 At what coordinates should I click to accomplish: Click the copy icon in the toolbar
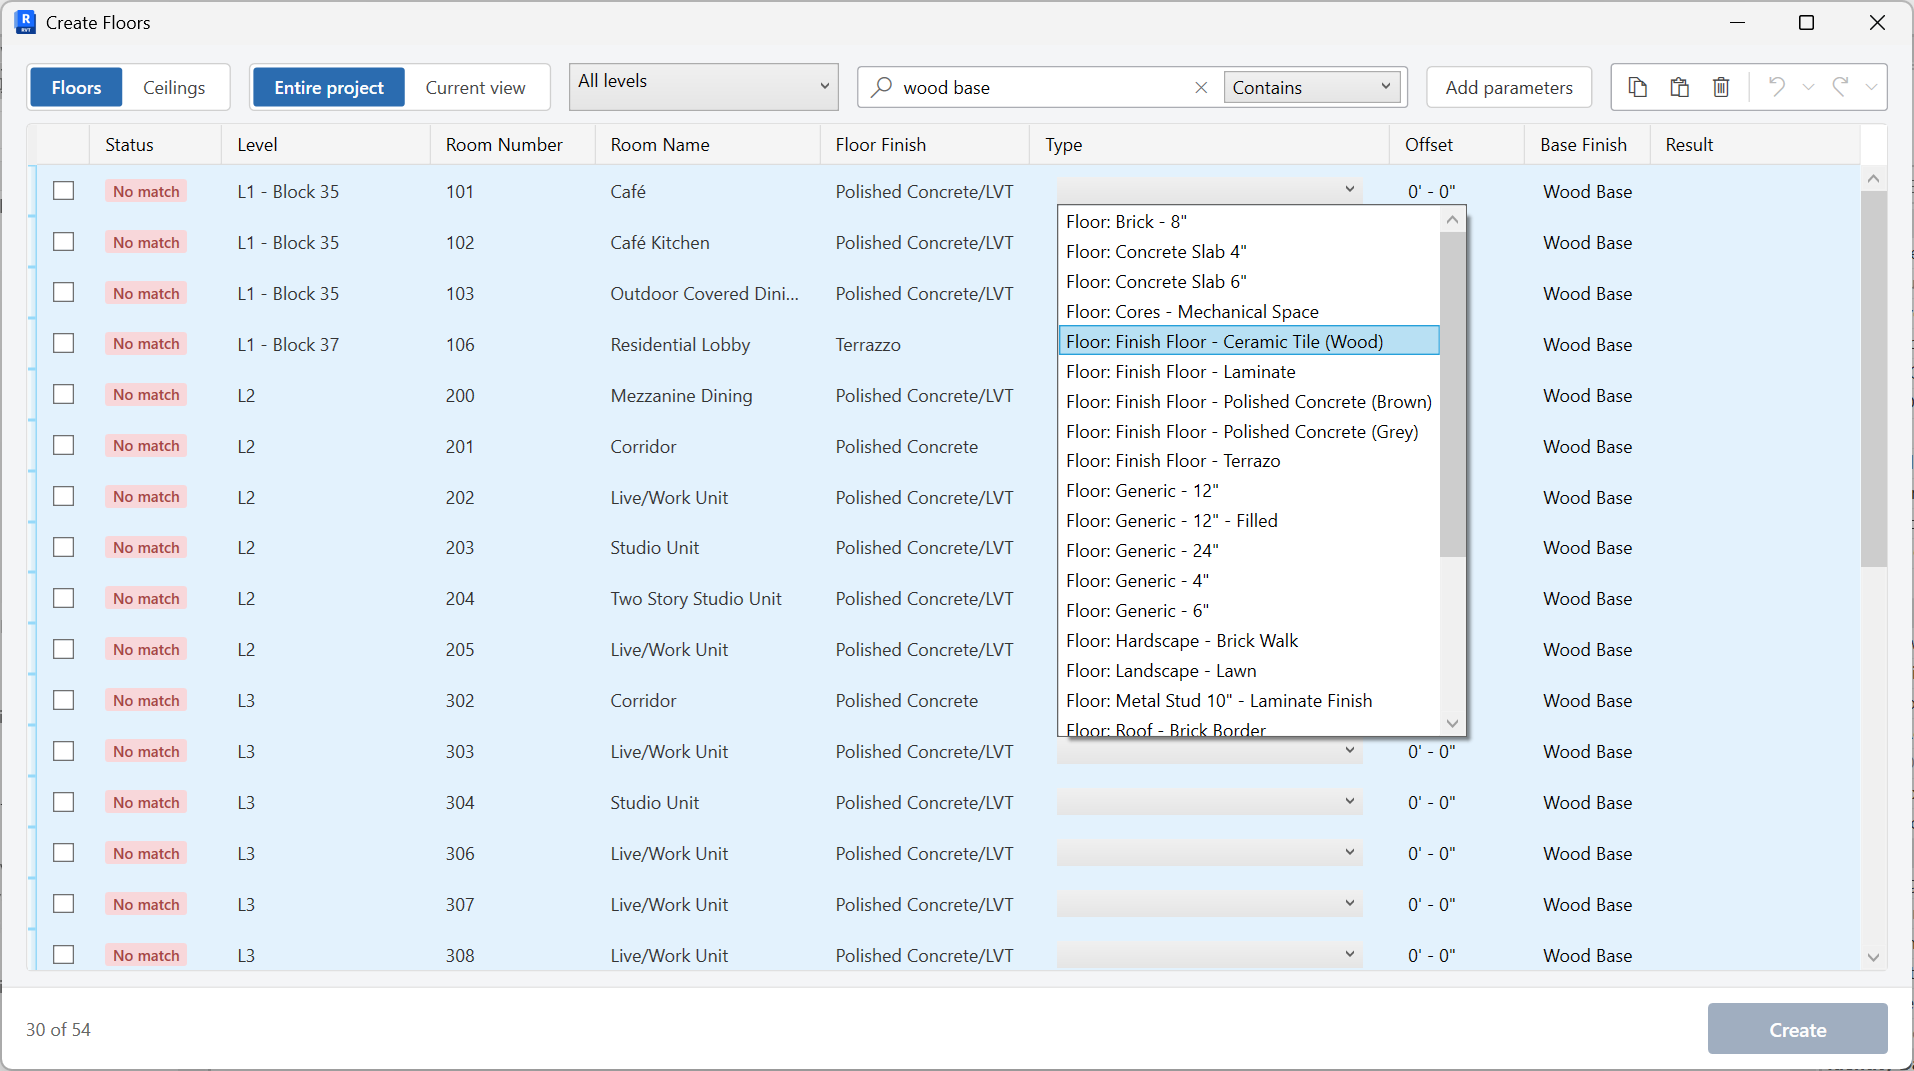pos(1638,87)
